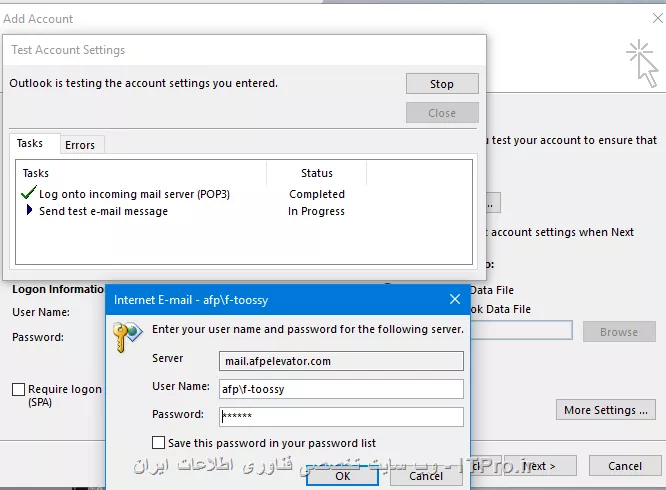Select the "Send test e-mail message" row
The height and width of the screenshot is (490, 666).
coord(183,211)
